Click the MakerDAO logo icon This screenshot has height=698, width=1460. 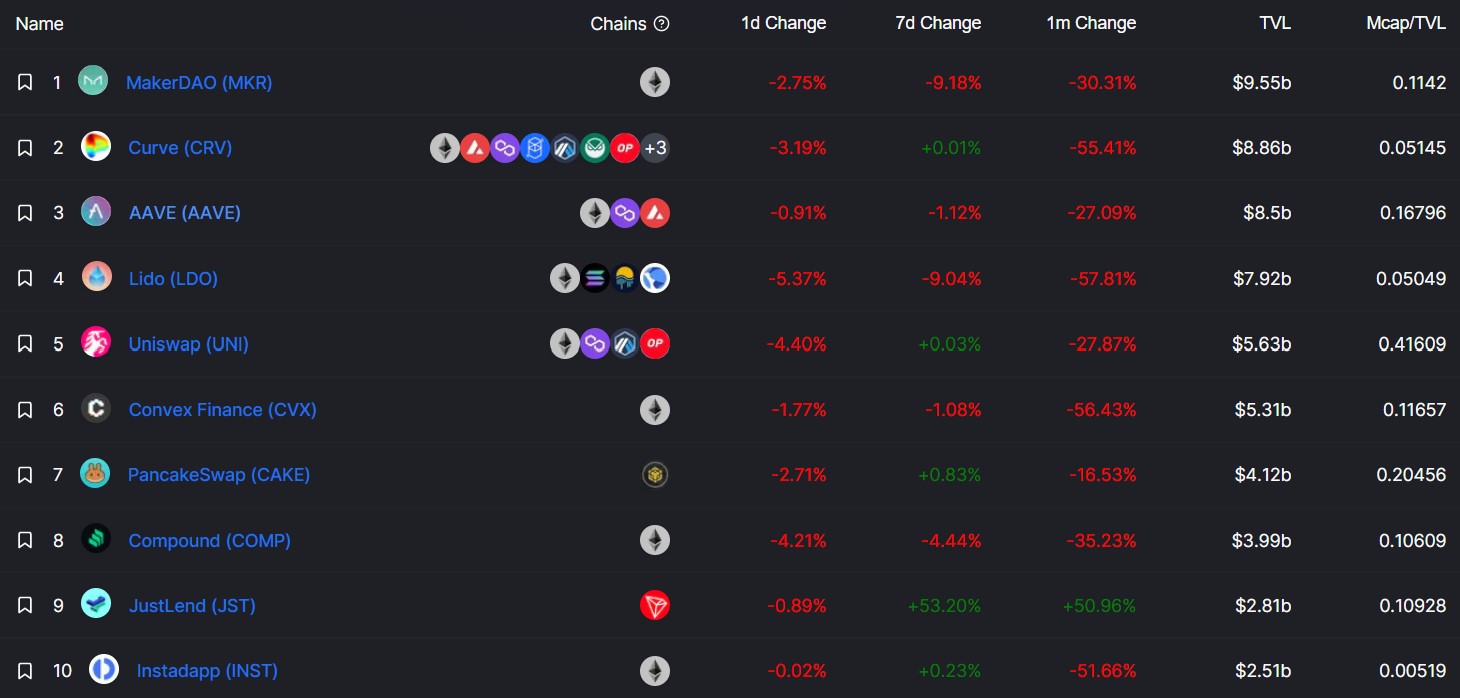(x=93, y=81)
